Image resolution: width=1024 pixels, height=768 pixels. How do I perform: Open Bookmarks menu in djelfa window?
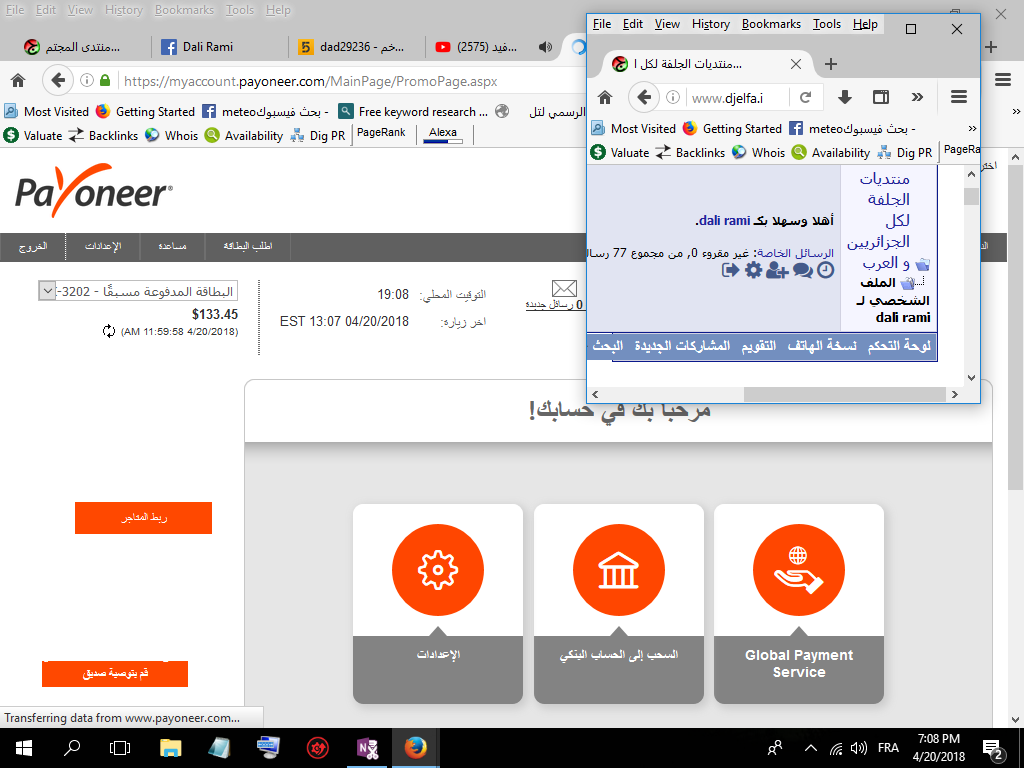coord(771,24)
